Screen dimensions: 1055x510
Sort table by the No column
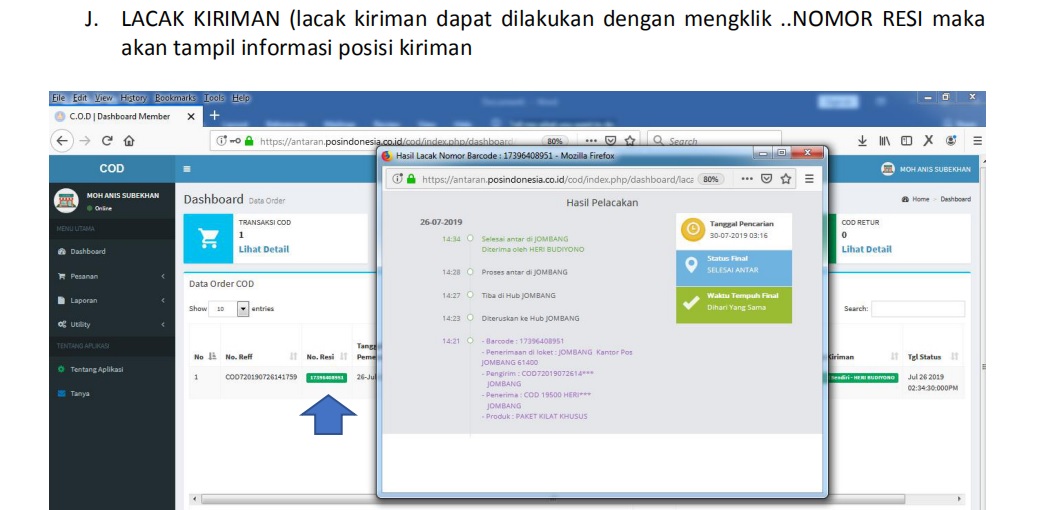tap(203, 357)
